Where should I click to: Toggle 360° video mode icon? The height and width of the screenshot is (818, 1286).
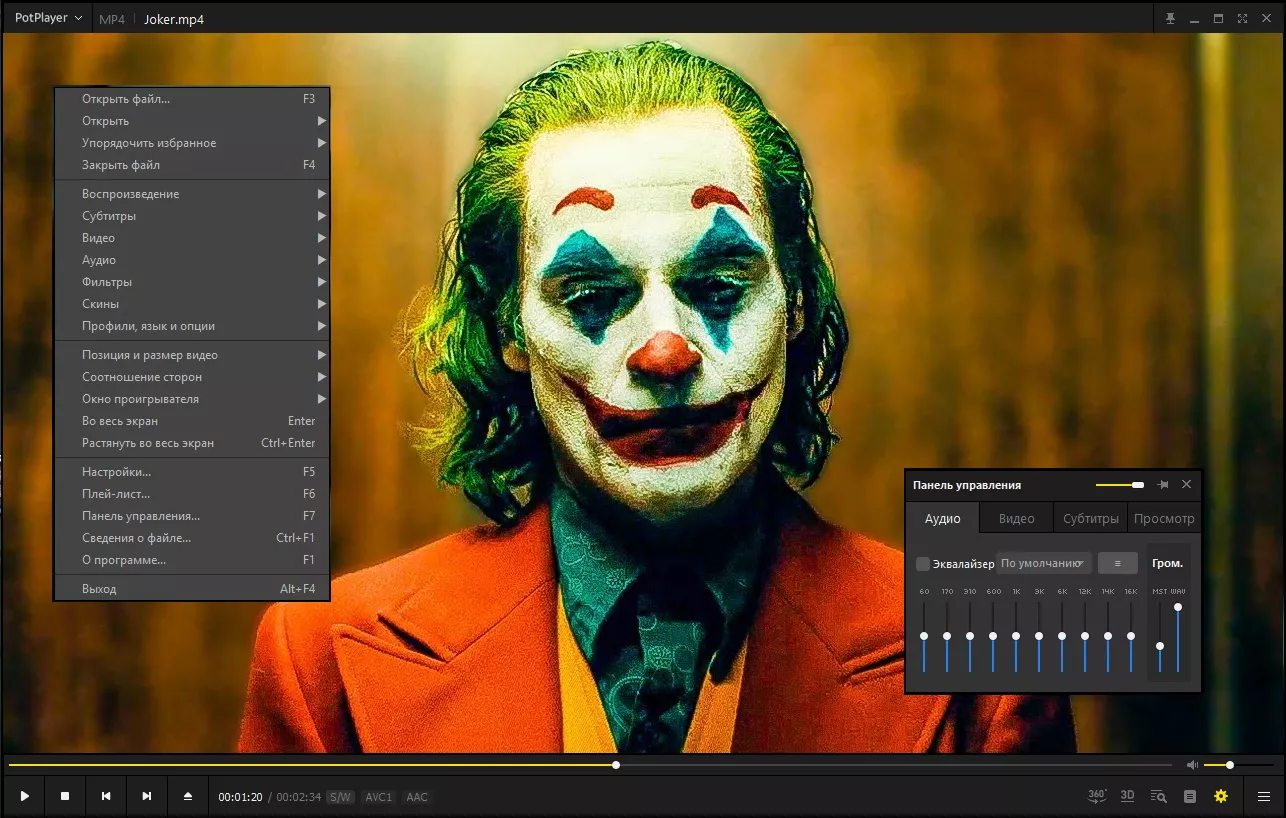click(1097, 796)
